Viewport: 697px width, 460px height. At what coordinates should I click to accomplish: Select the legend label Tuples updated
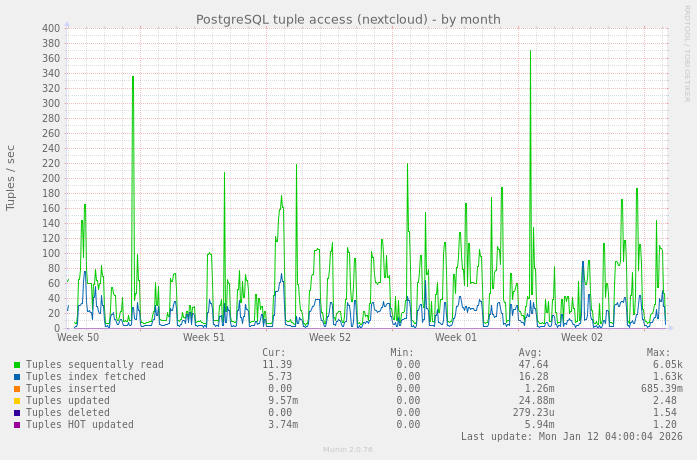(x=68, y=400)
